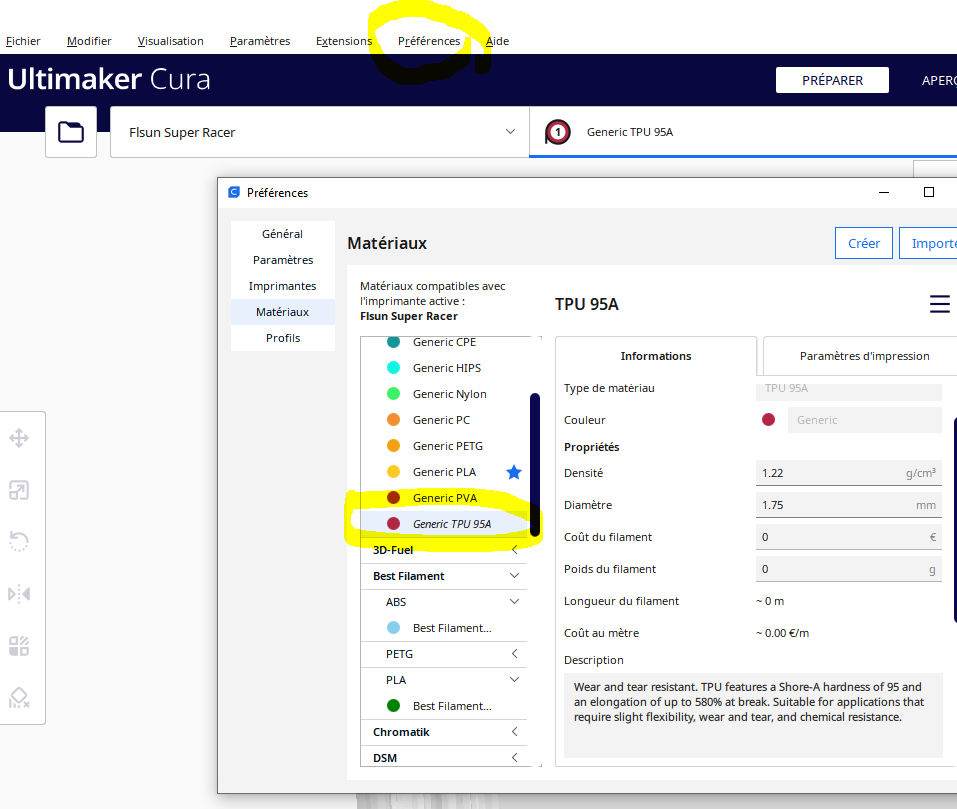Go to Paramètres preferences page

coord(283,260)
